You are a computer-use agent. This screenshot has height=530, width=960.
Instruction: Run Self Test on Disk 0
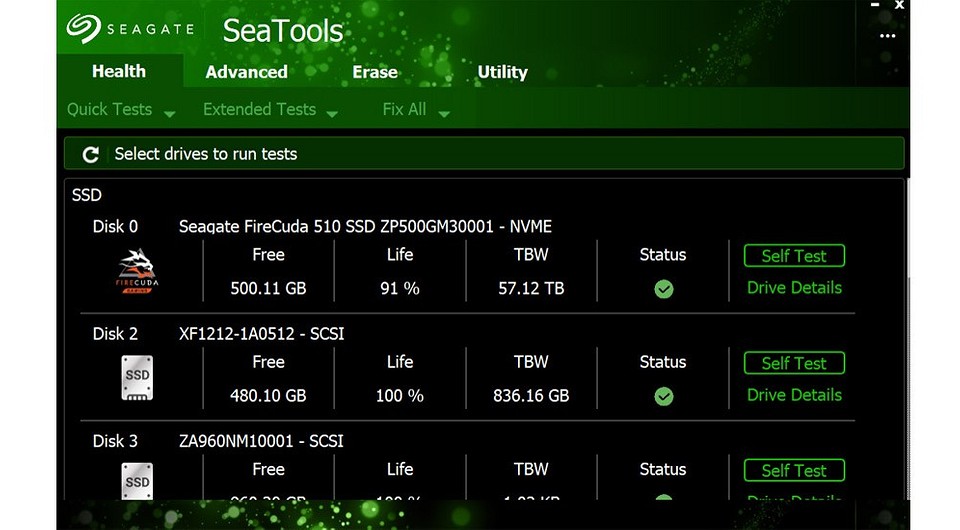(794, 256)
